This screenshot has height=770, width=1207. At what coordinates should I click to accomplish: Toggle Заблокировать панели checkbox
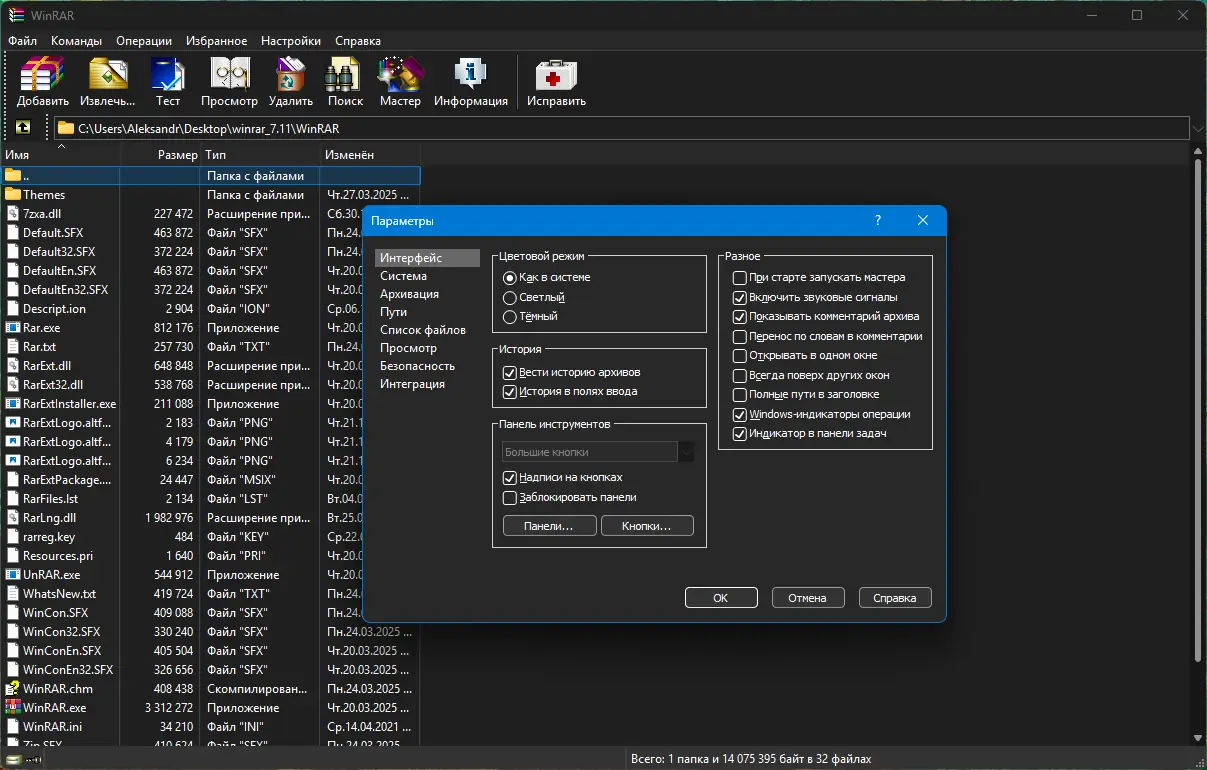click(x=510, y=497)
